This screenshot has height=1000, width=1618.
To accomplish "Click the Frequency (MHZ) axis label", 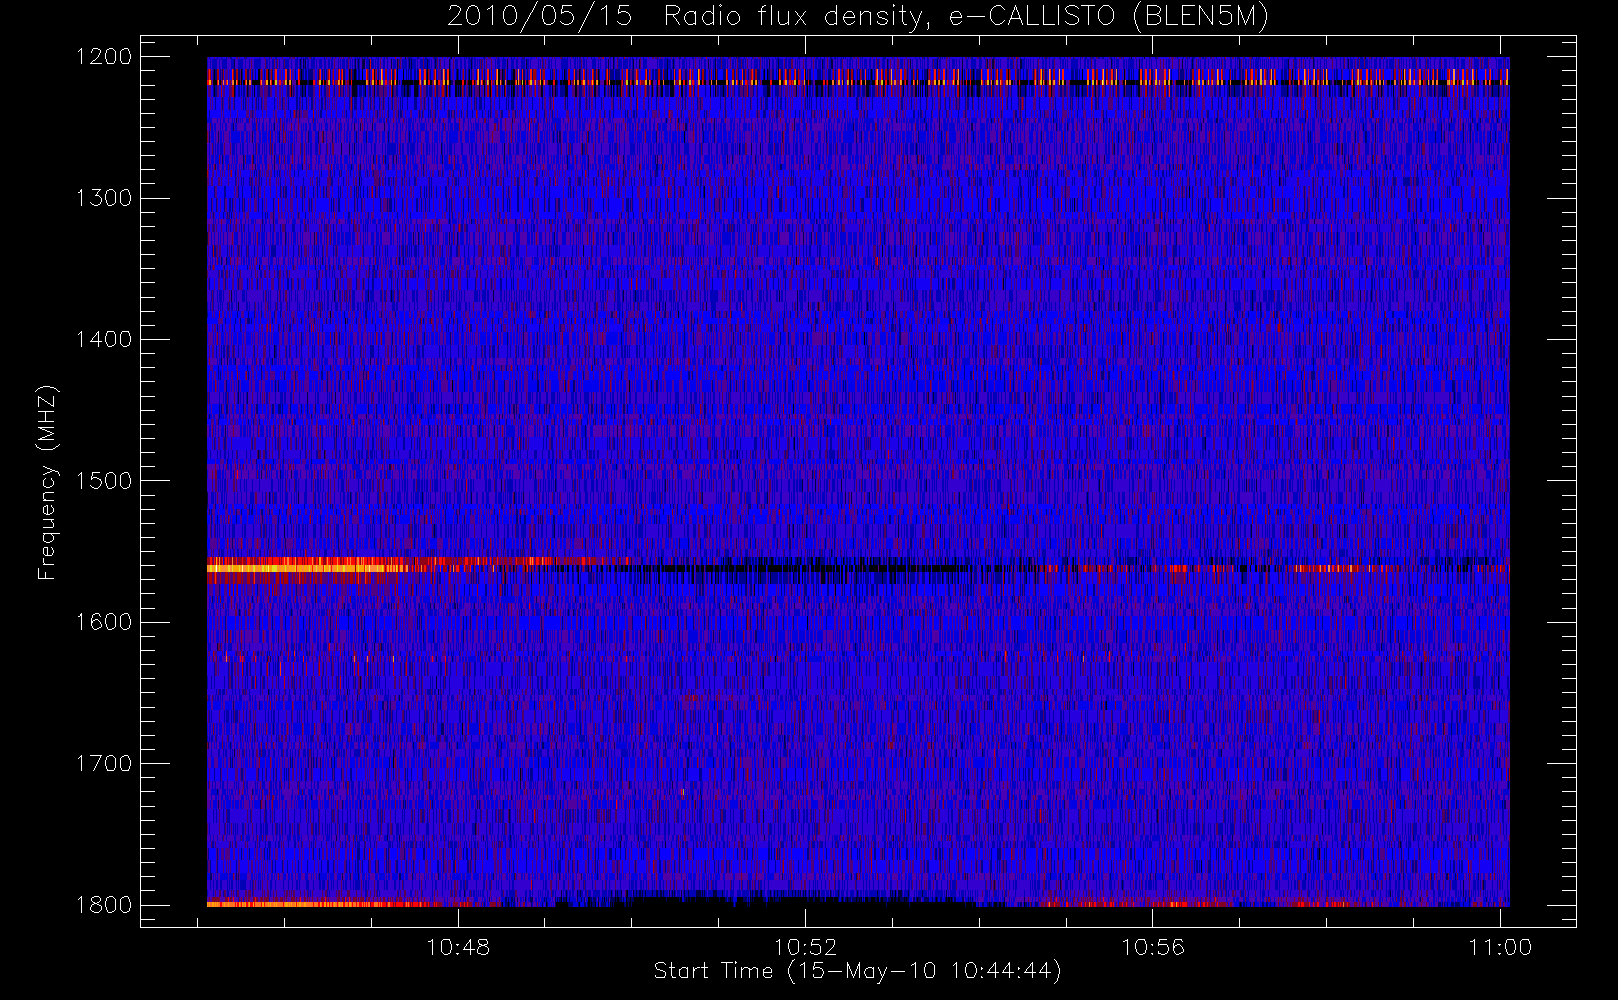I will [46, 482].
